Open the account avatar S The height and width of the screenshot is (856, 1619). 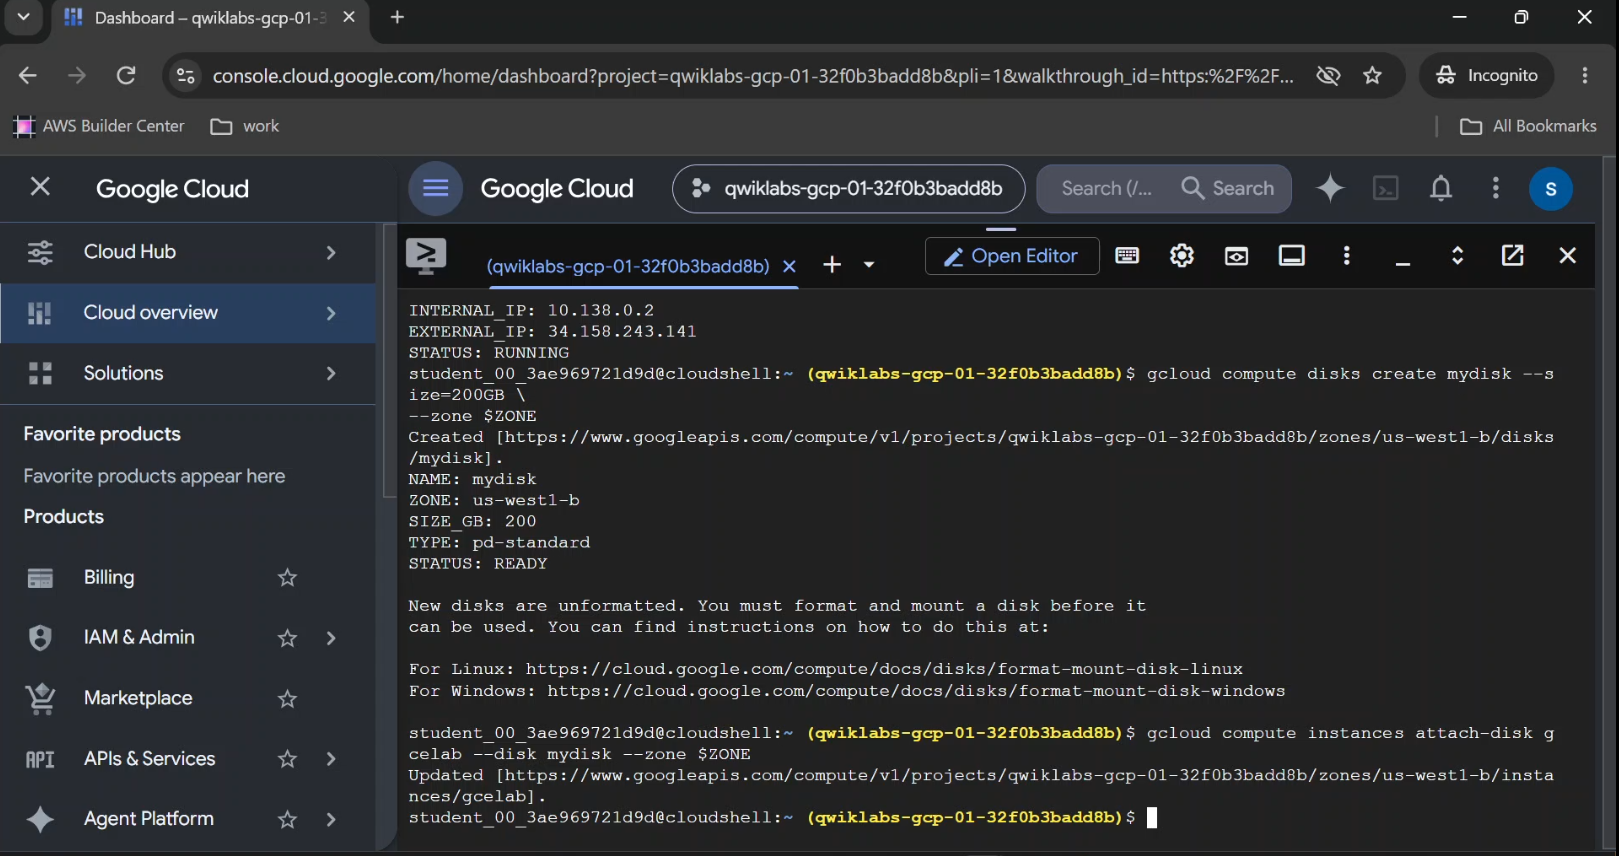[x=1551, y=188]
